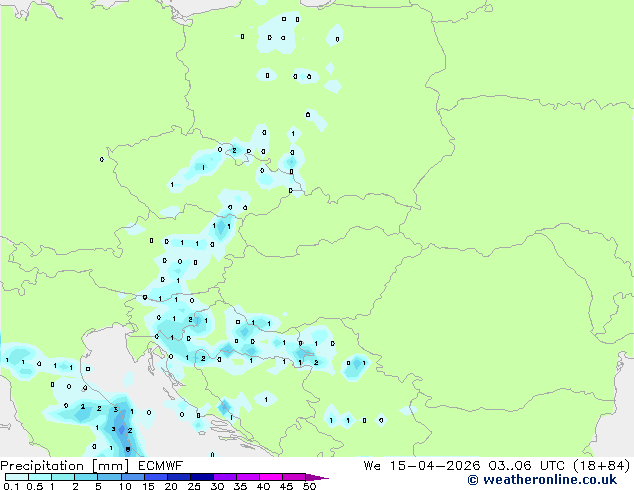This screenshot has width=634, height=490.
Task: Pick the 25–30 mm dark navy swatch
Action: click(201, 477)
